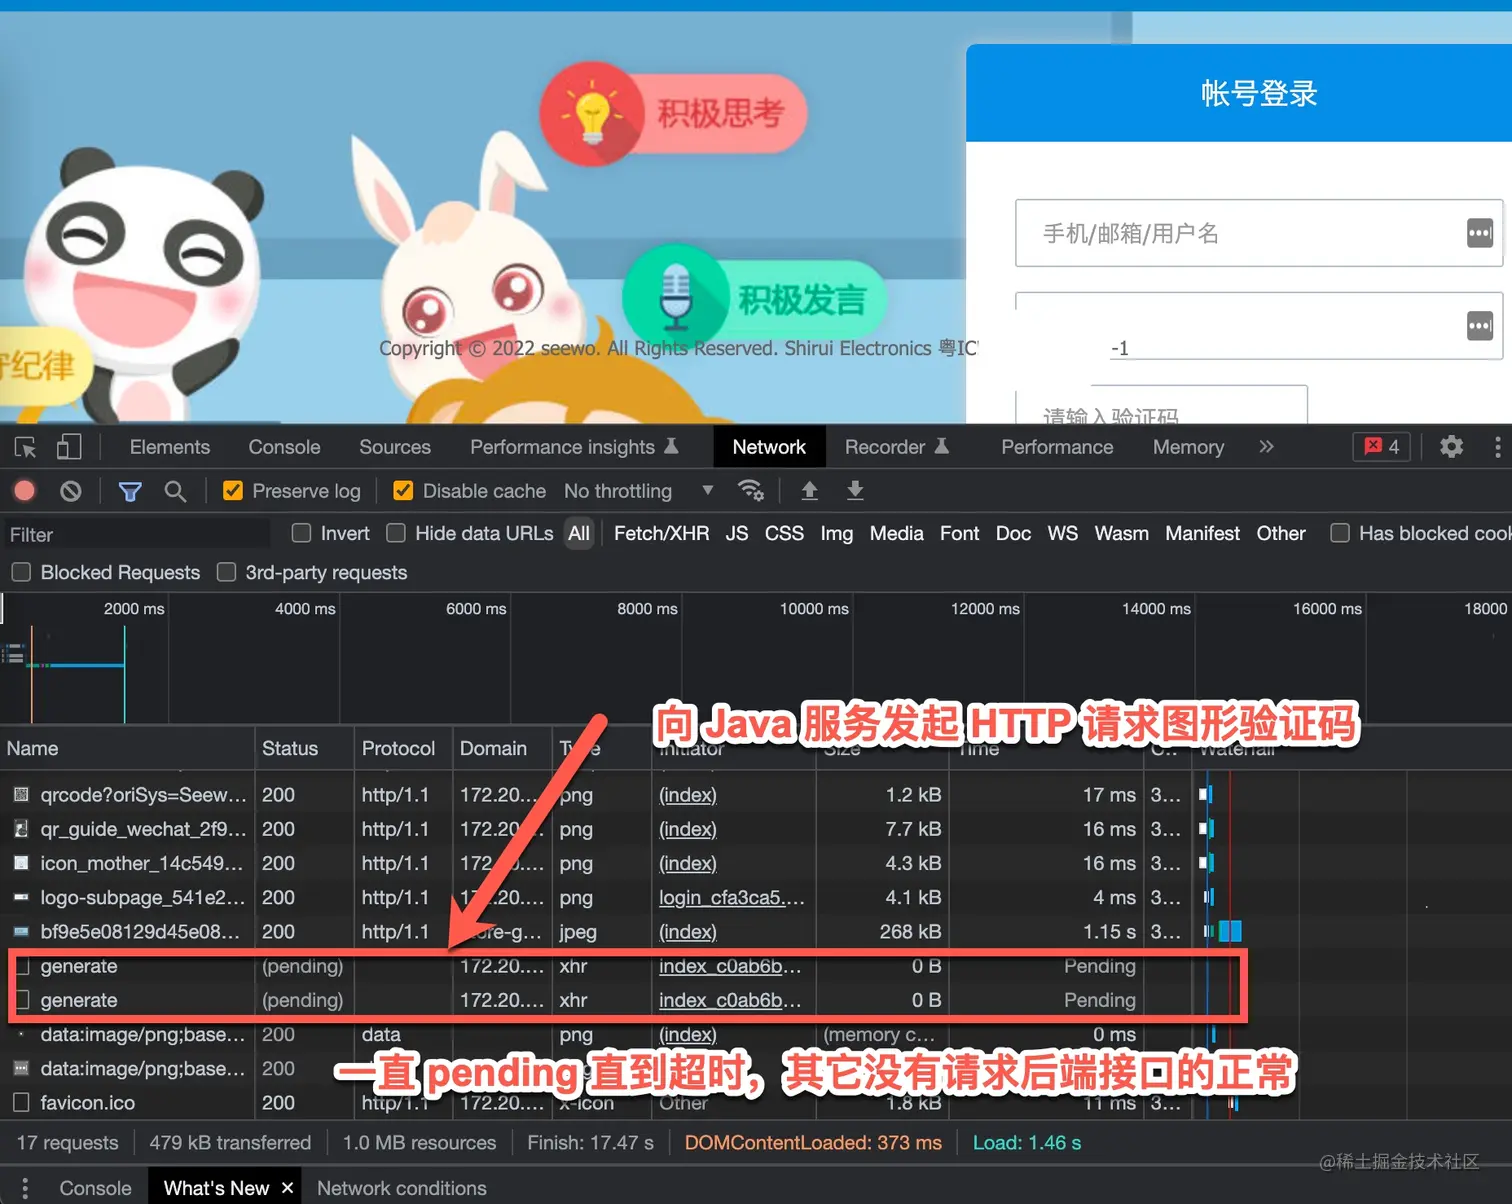
Task: Export HAR file download arrow icon
Action: [x=855, y=491]
